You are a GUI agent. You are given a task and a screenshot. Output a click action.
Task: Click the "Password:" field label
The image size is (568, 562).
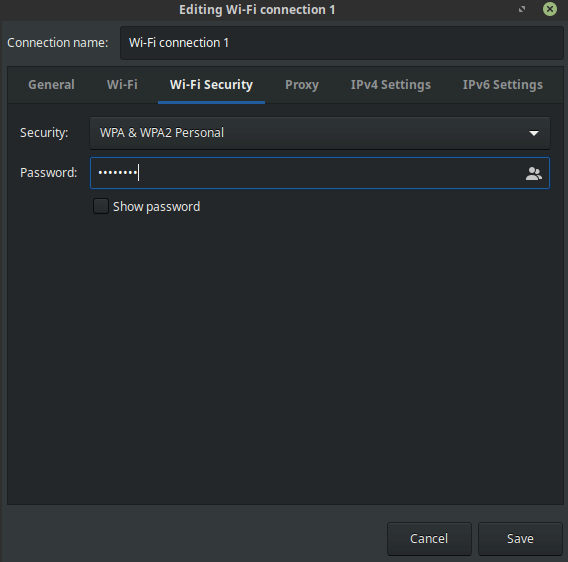pos(49,172)
